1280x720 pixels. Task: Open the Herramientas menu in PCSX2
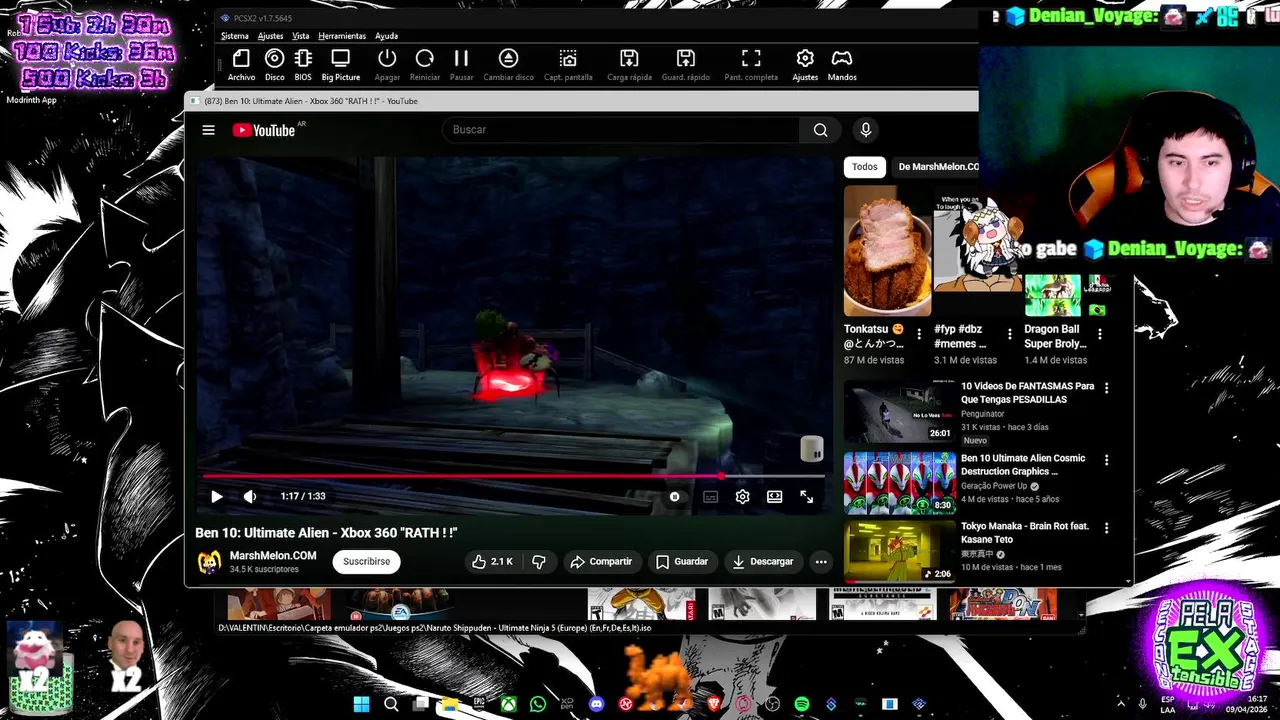pos(342,36)
